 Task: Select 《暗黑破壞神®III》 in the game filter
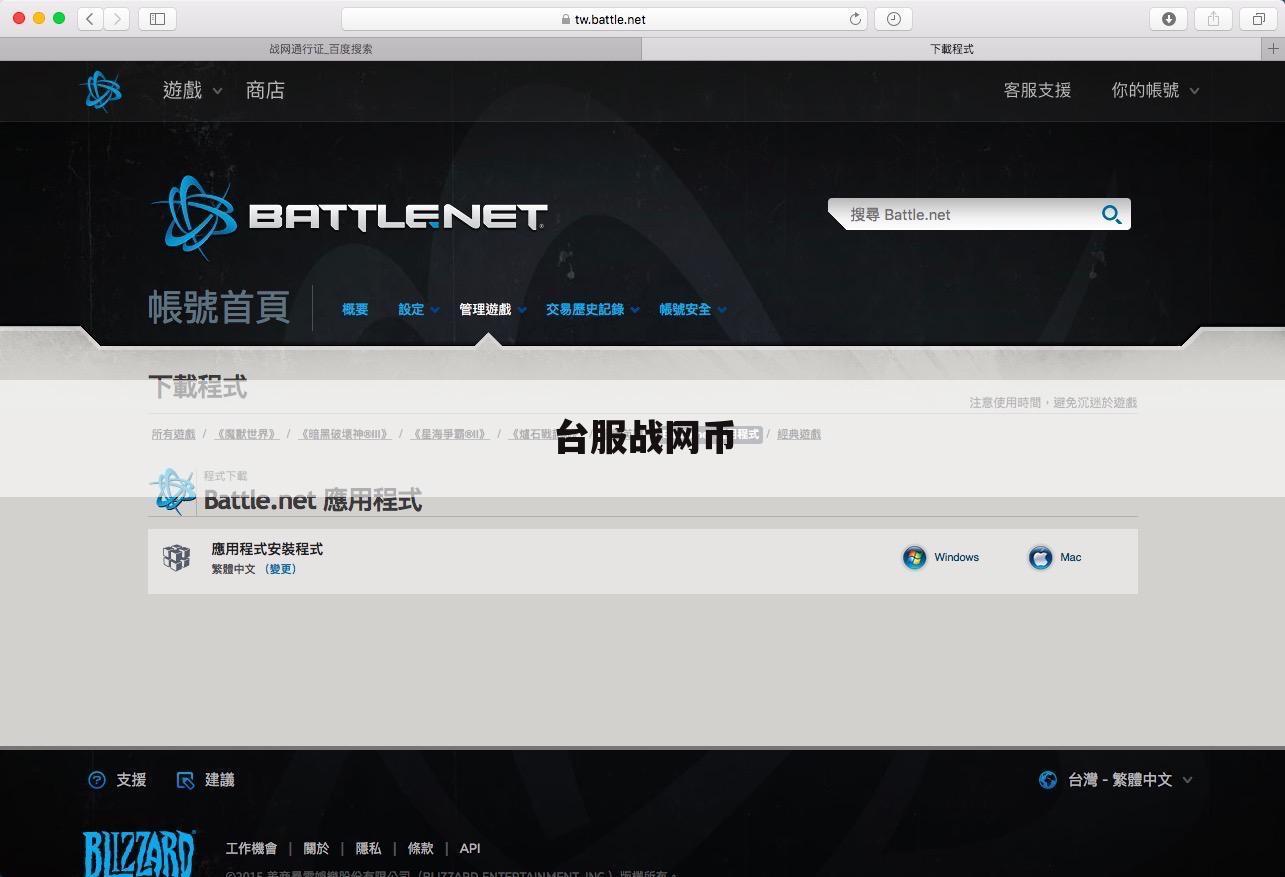[x=344, y=434]
